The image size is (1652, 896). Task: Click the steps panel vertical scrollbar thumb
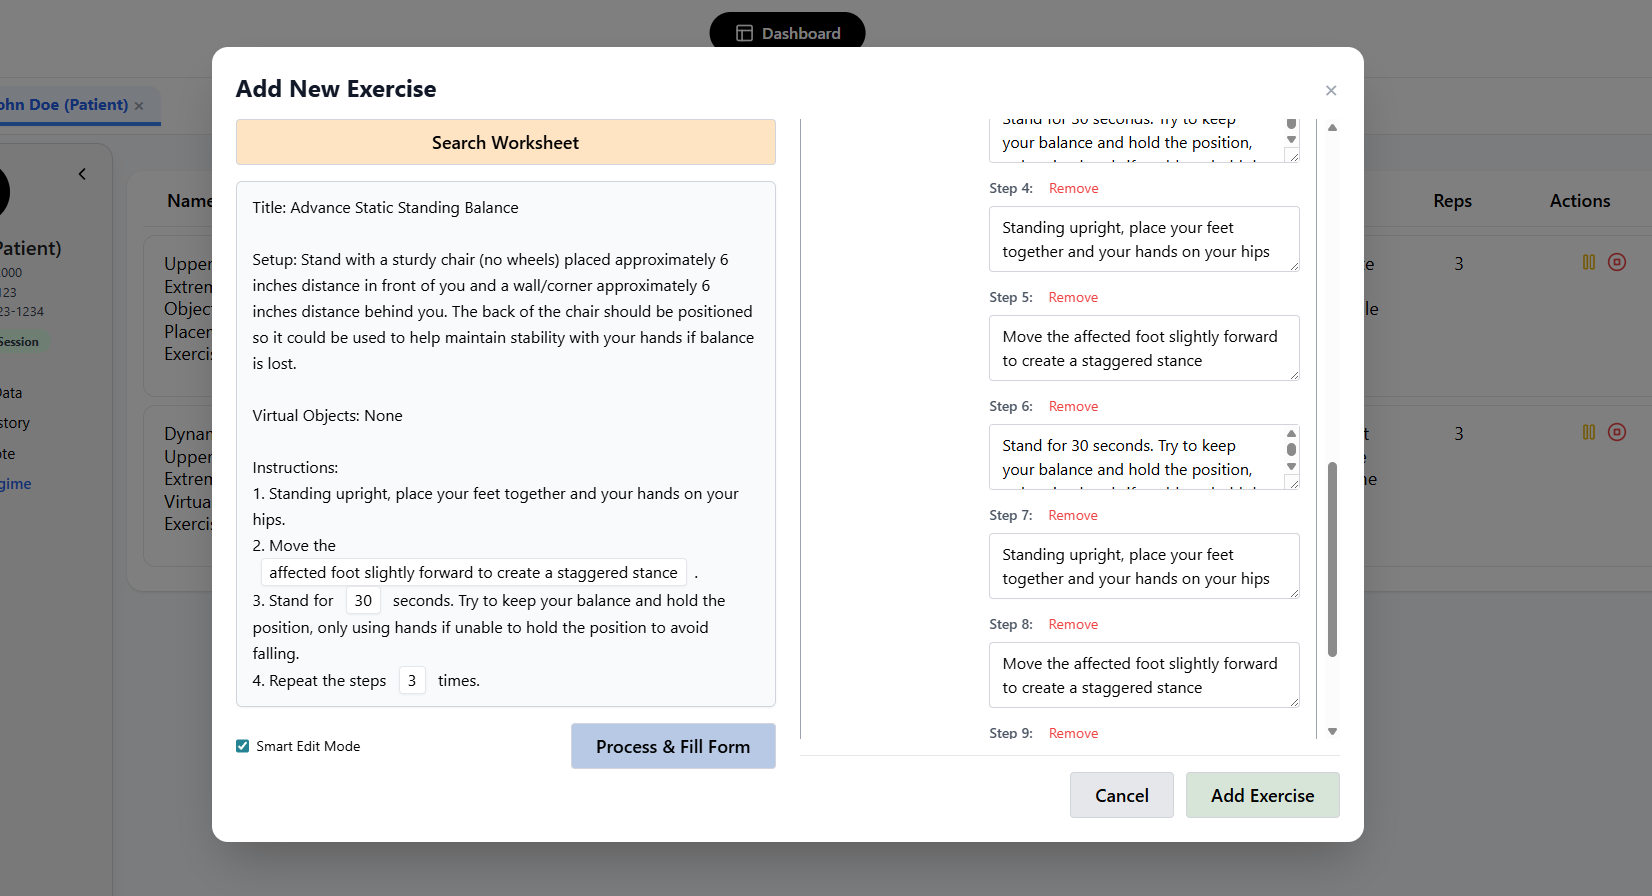(x=1332, y=560)
